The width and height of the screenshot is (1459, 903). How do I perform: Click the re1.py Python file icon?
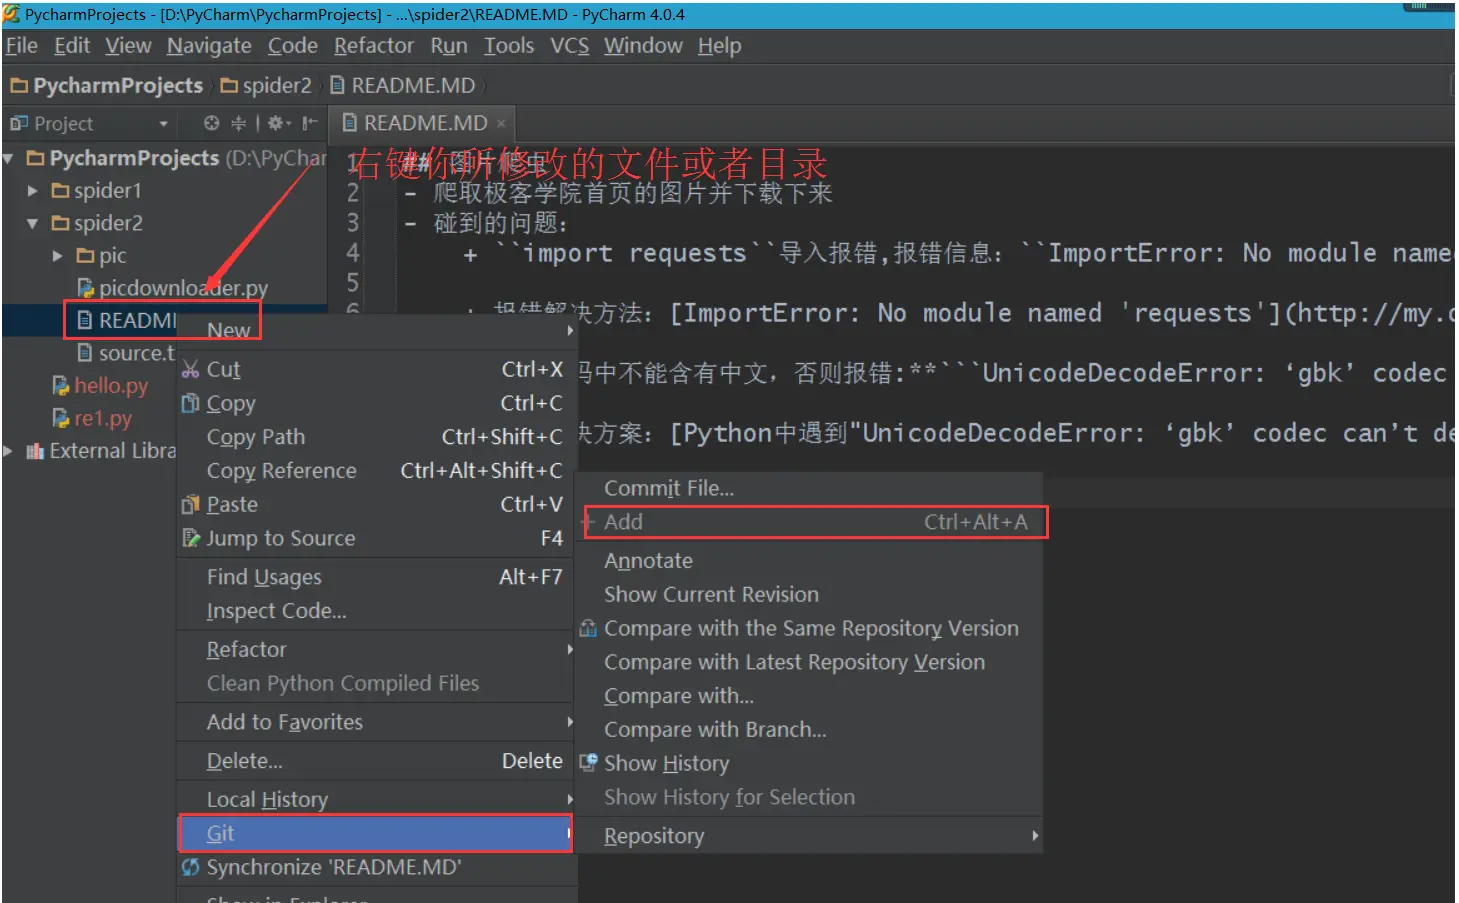tap(61, 418)
